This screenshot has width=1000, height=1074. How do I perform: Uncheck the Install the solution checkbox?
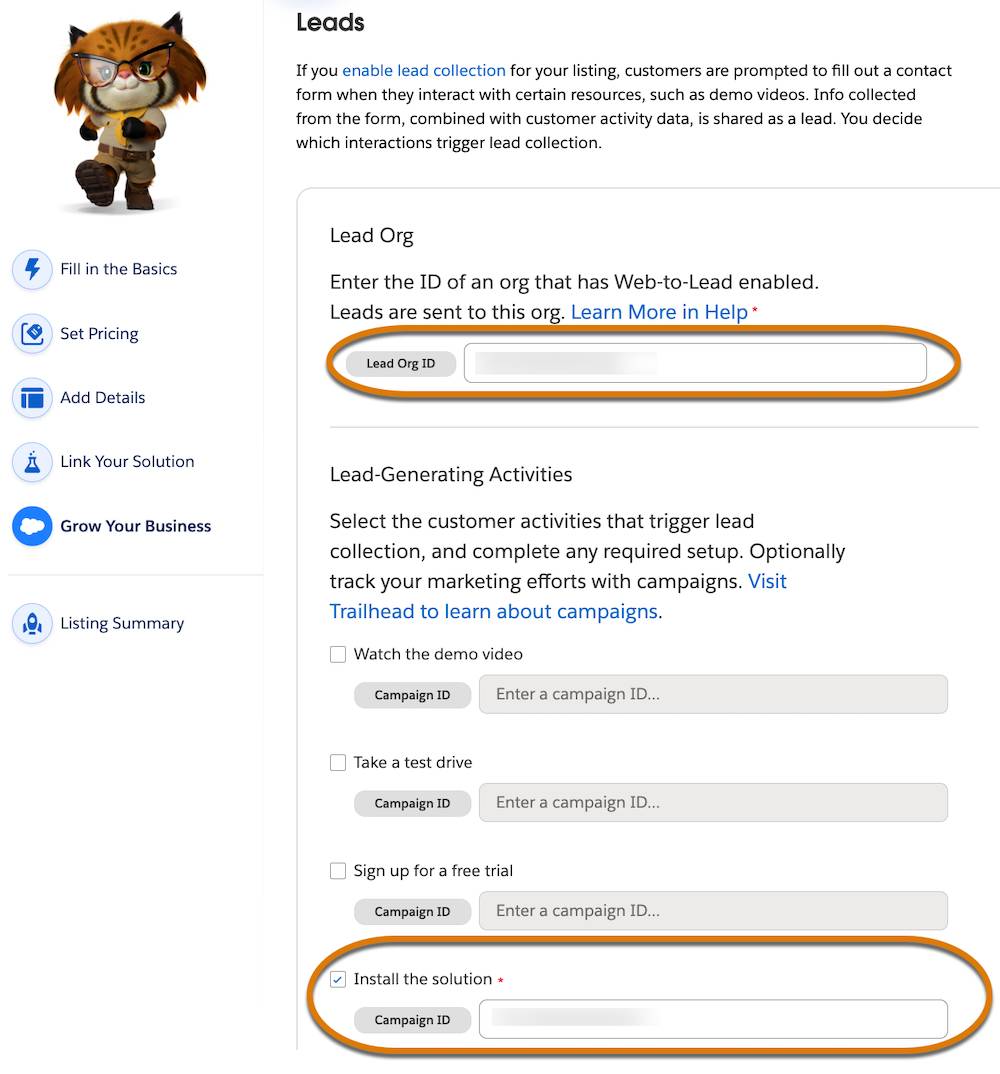tap(338, 979)
